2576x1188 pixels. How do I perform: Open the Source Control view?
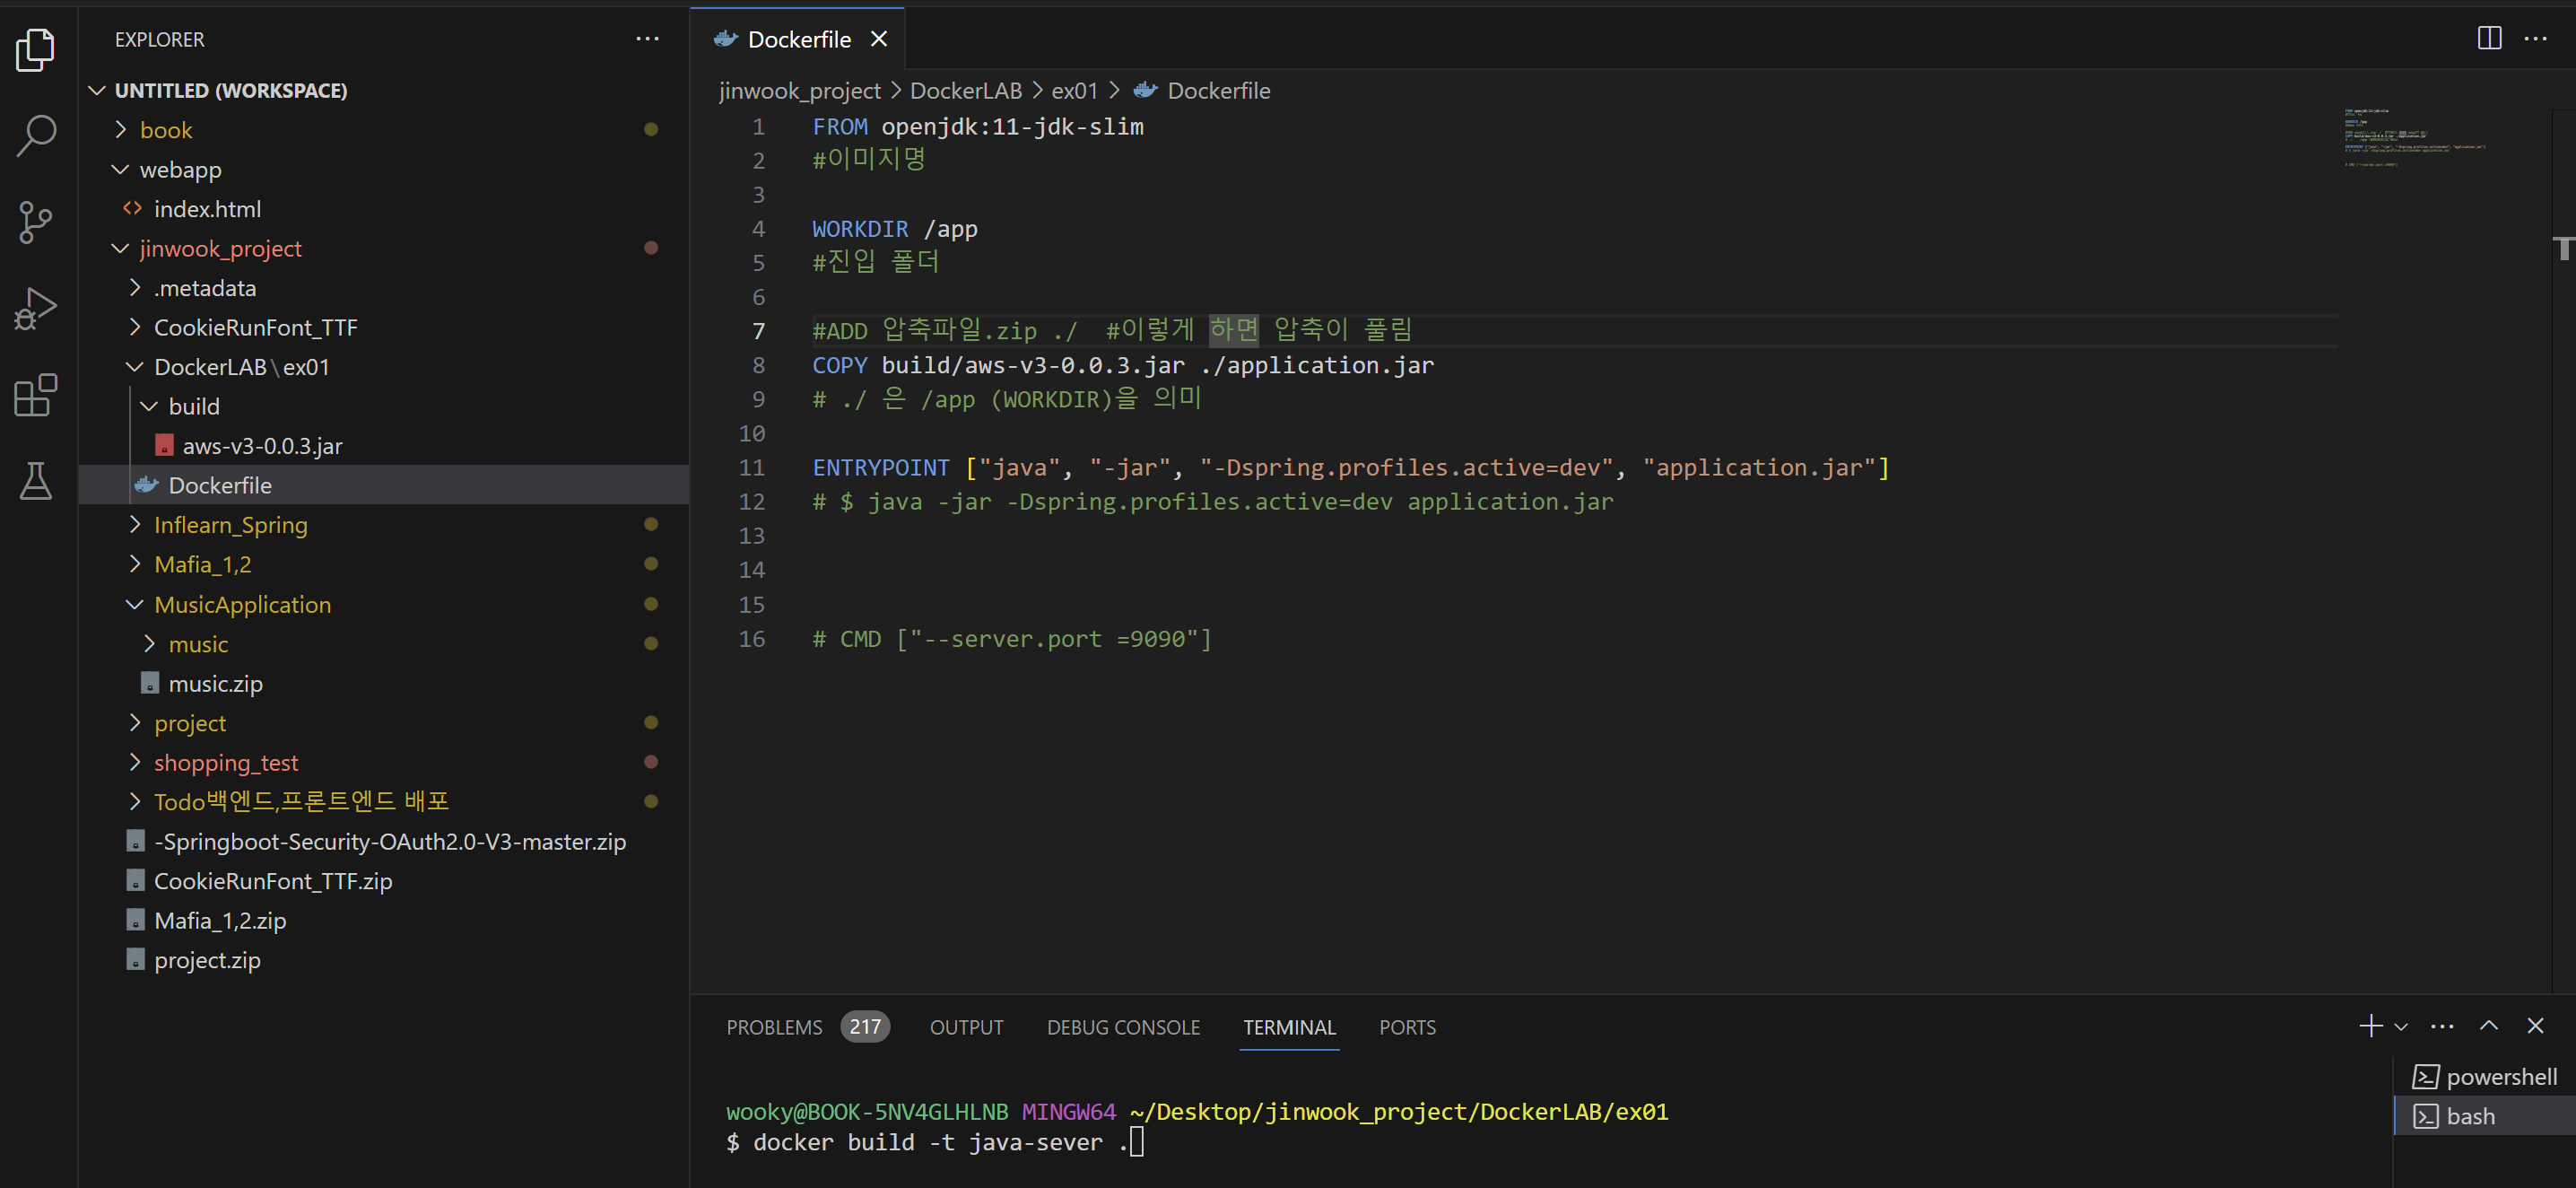point(36,222)
